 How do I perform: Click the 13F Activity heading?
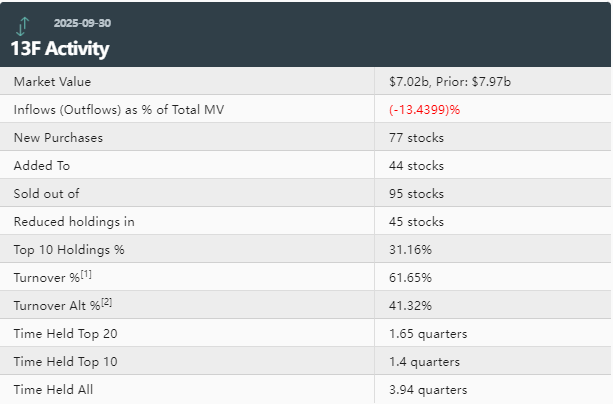[60, 48]
